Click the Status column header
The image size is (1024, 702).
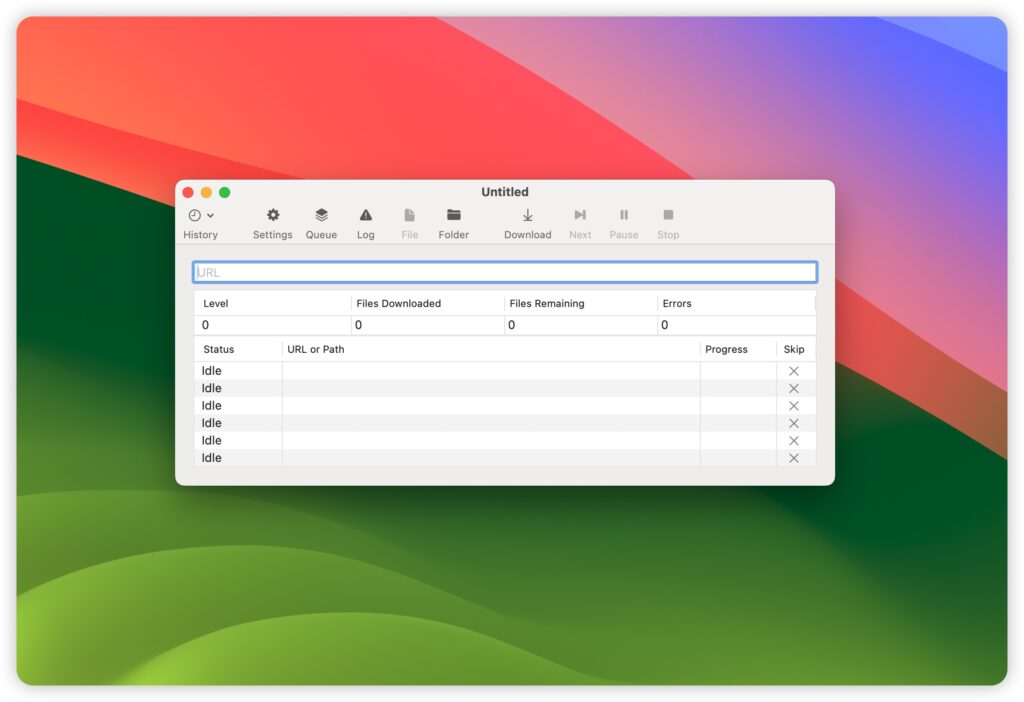218,349
